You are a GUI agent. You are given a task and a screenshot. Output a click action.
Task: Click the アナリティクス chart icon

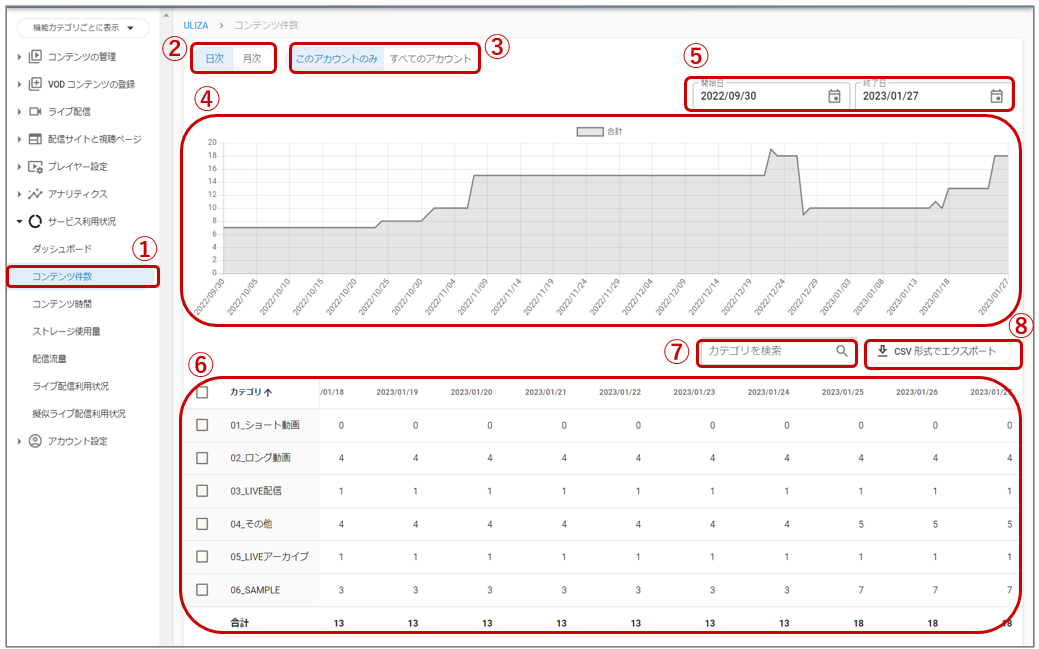pos(35,194)
